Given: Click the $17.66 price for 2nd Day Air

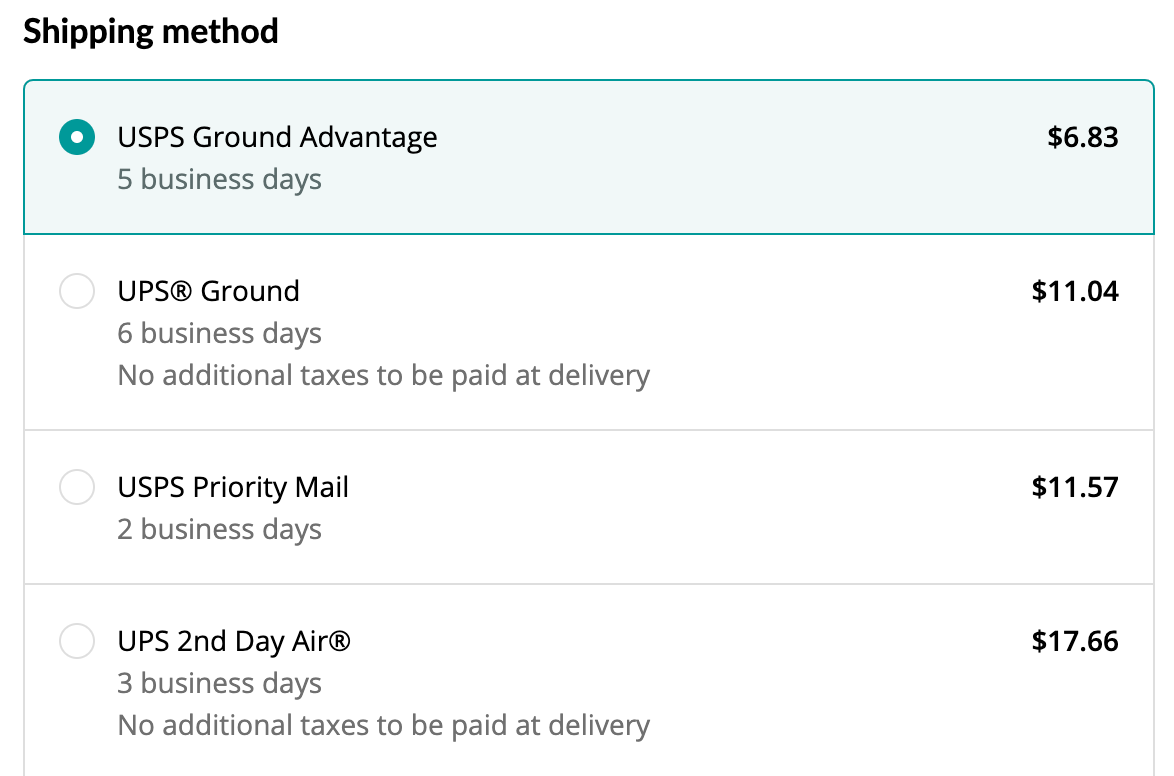Looking at the screenshot, I should [1075, 641].
